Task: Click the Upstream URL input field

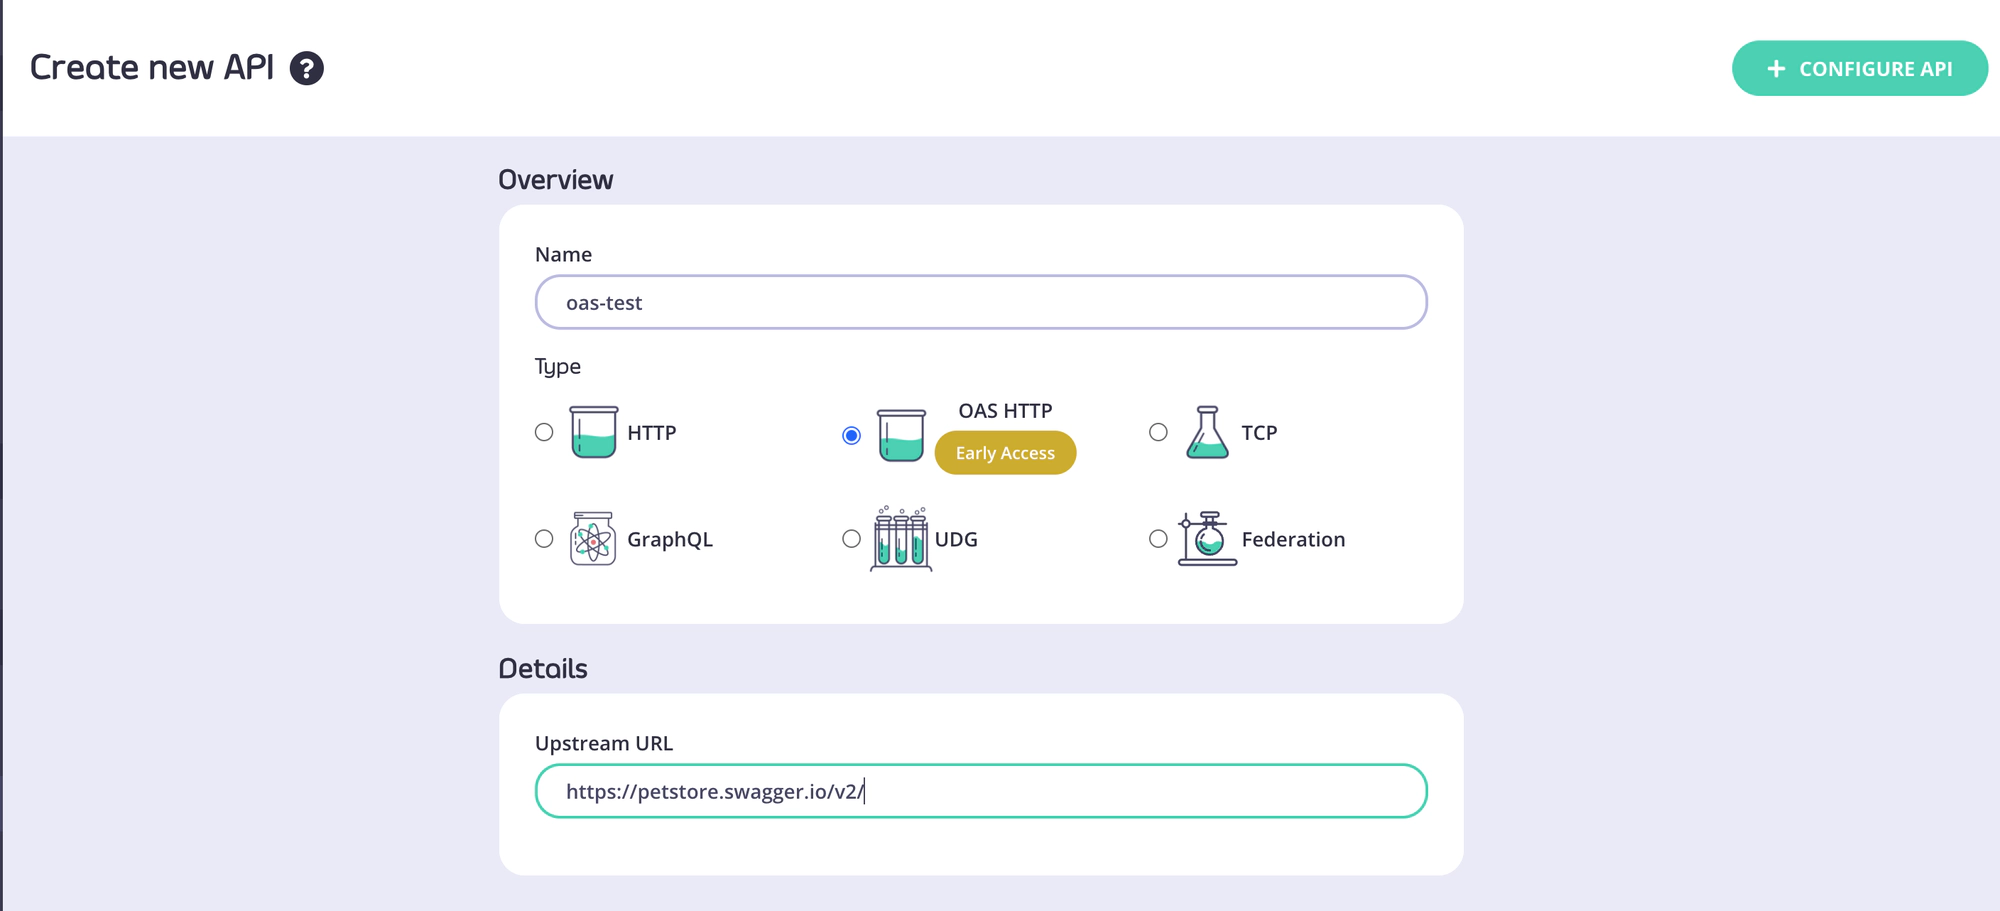Action: pos(980,790)
